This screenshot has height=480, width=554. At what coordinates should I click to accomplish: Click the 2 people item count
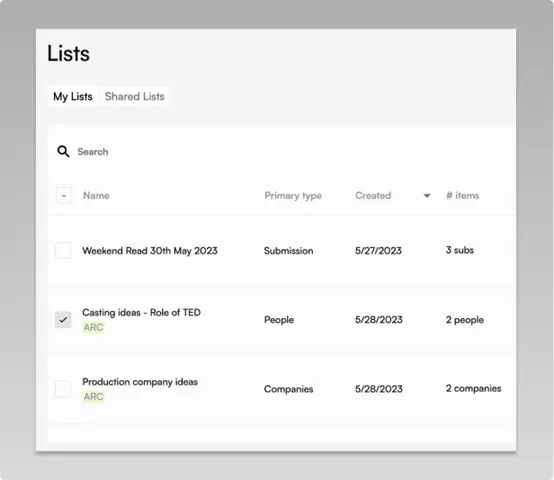[465, 320]
